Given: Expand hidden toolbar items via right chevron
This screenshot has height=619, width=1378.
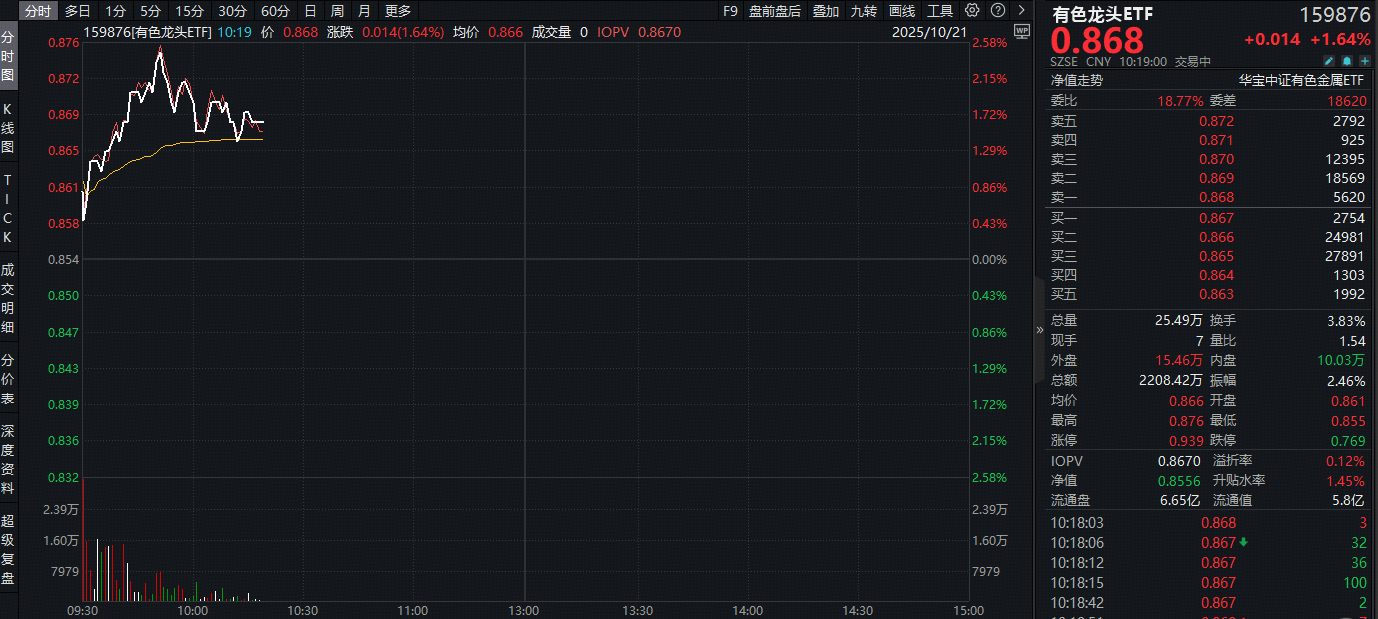Looking at the screenshot, I should (1021, 10).
